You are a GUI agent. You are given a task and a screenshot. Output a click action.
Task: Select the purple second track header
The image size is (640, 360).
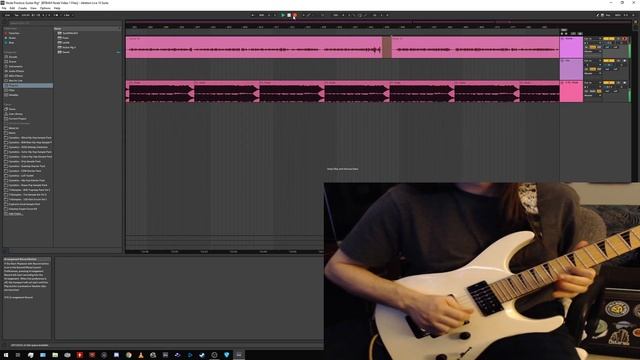(571, 69)
